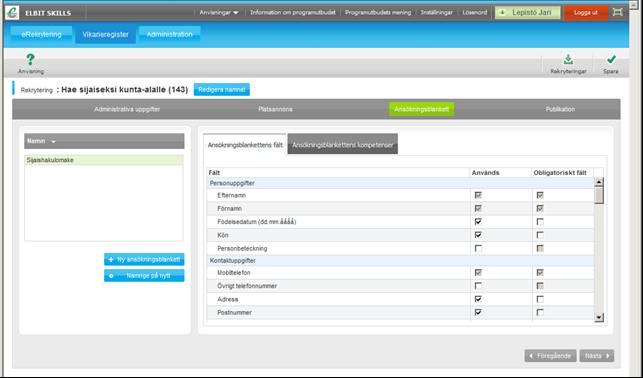Click the plus icon on Ny ansökningsblankett
This screenshot has height=378, width=643.
[111, 260]
